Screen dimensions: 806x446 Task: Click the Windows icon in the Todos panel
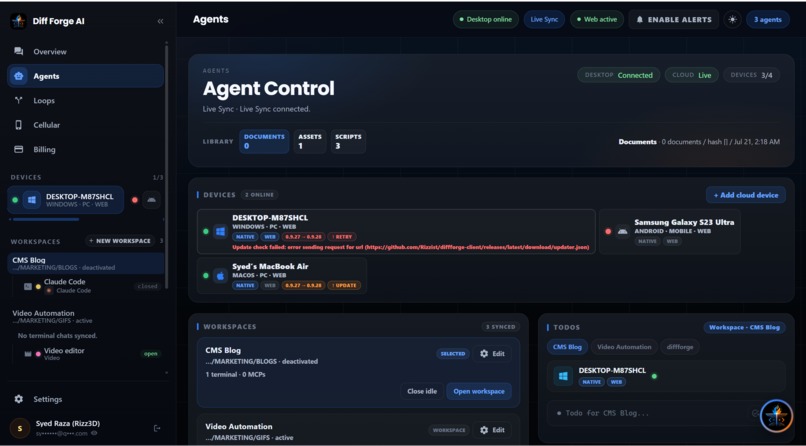pyautogui.click(x=563, y=376)
